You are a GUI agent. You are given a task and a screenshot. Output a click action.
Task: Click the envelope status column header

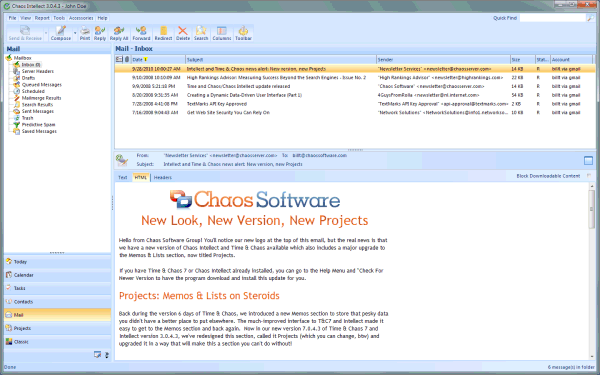tap(119, 60)
